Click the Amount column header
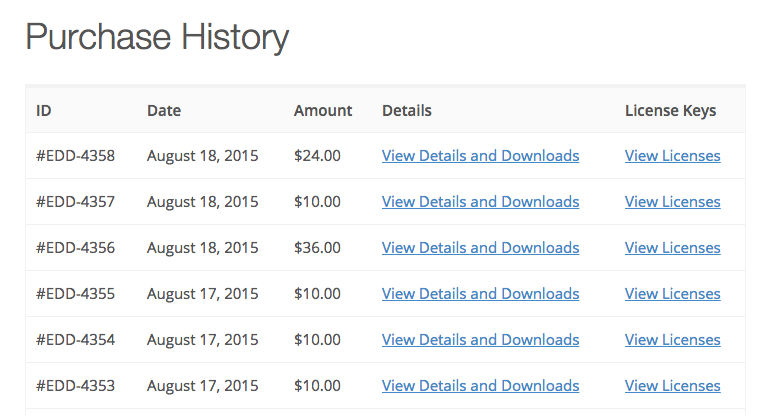768x416 pixels. click(x=323, y=111)
